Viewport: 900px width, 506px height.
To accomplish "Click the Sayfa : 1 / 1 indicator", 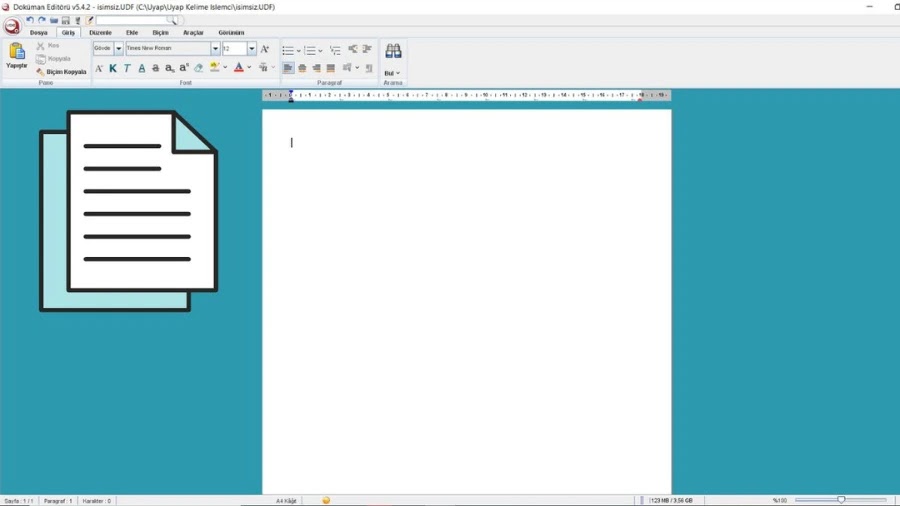I will (x=18, y=501).
